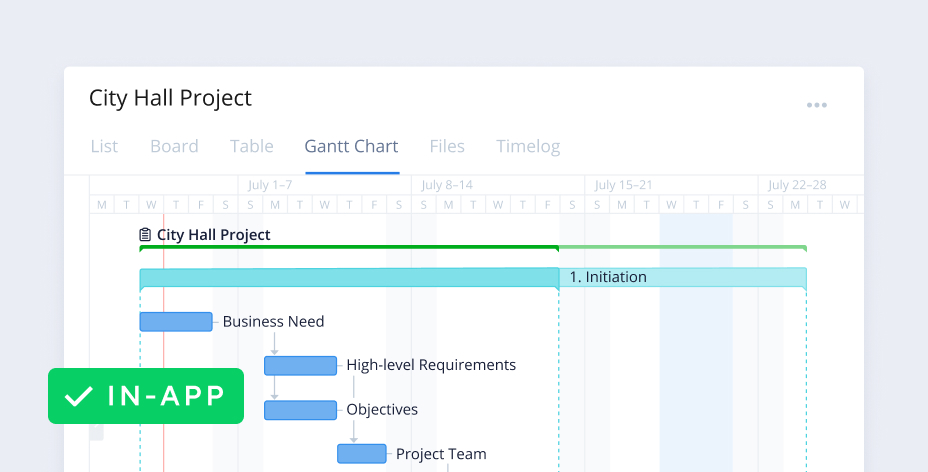
Task: Select the July 8–14 week header
Action: (447, 185)
